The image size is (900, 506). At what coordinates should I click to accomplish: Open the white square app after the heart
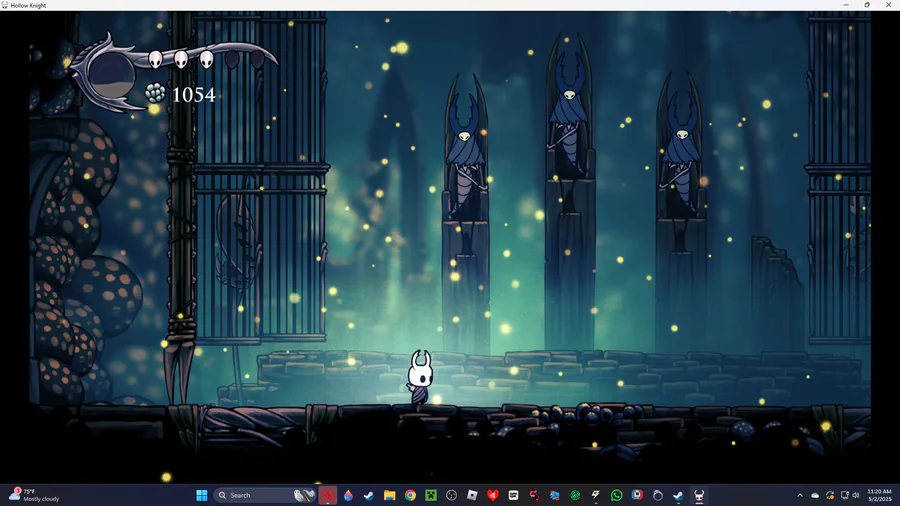514,495
